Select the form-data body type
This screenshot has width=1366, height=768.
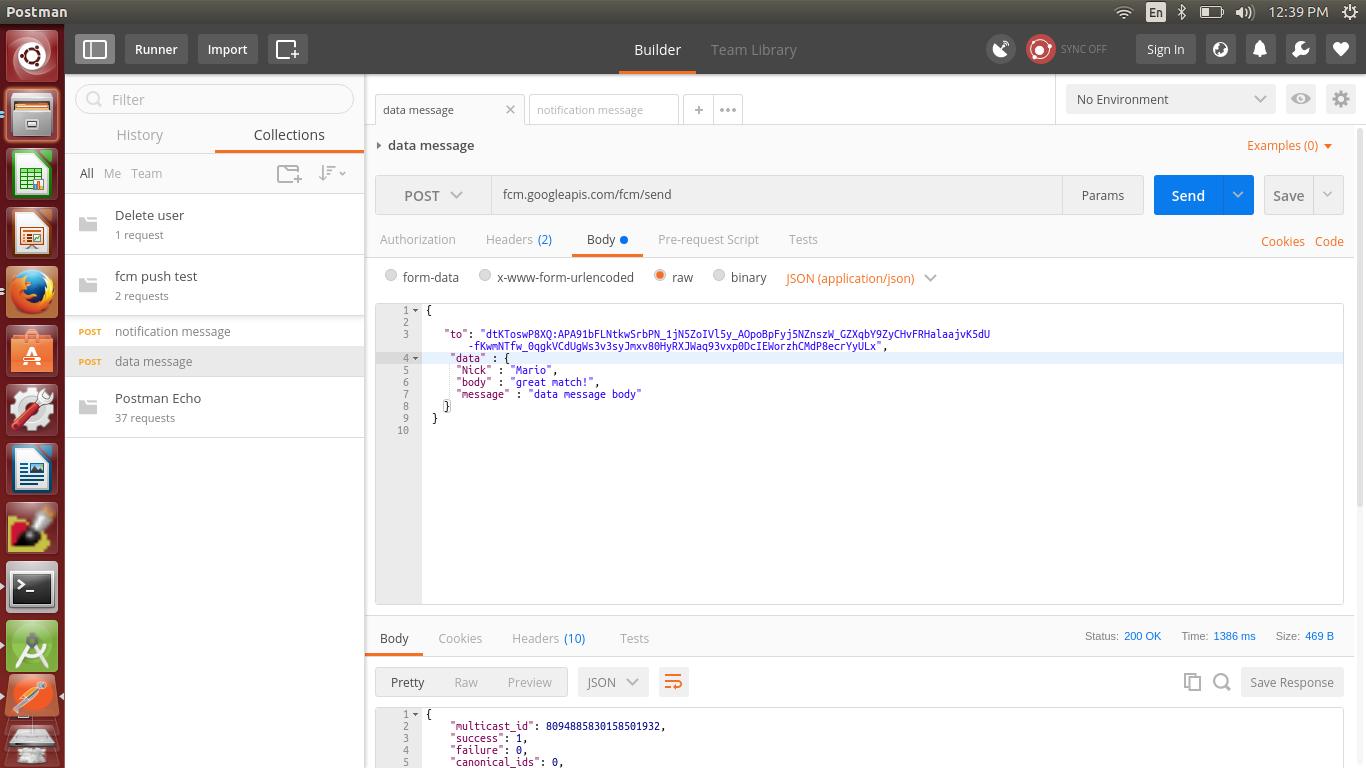[x=392, y=275]
